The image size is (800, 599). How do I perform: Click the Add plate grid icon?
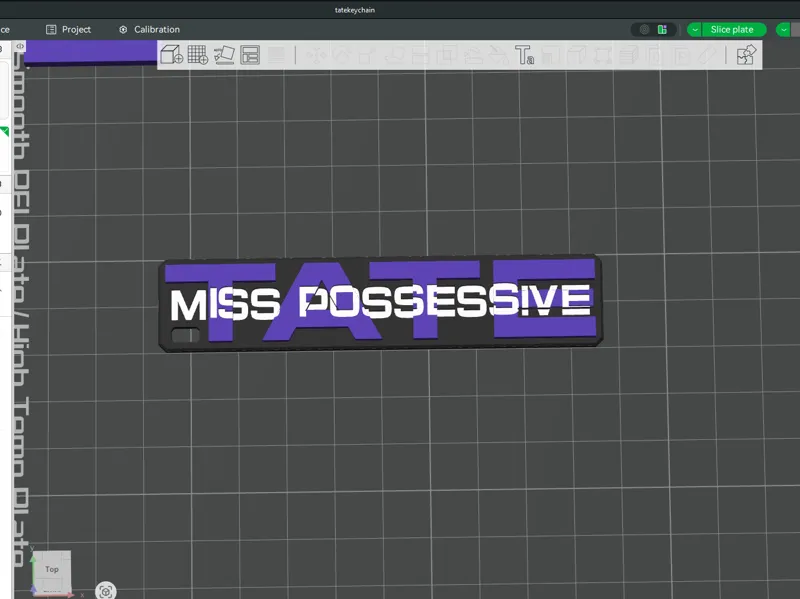198,55
